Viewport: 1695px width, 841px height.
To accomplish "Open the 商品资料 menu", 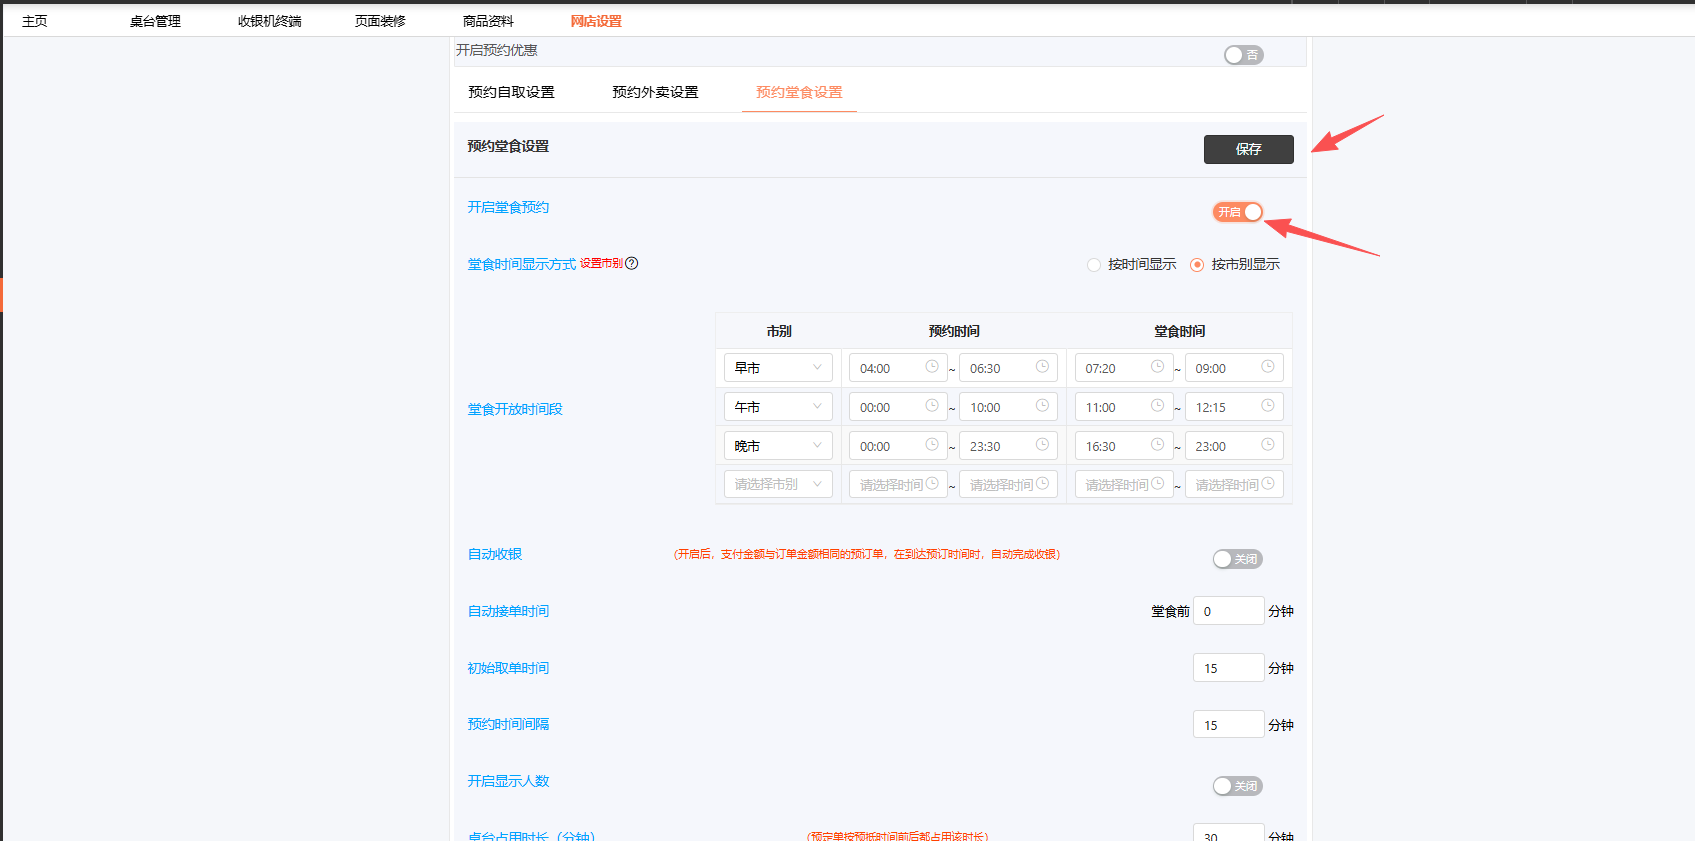I will point(488,21).
